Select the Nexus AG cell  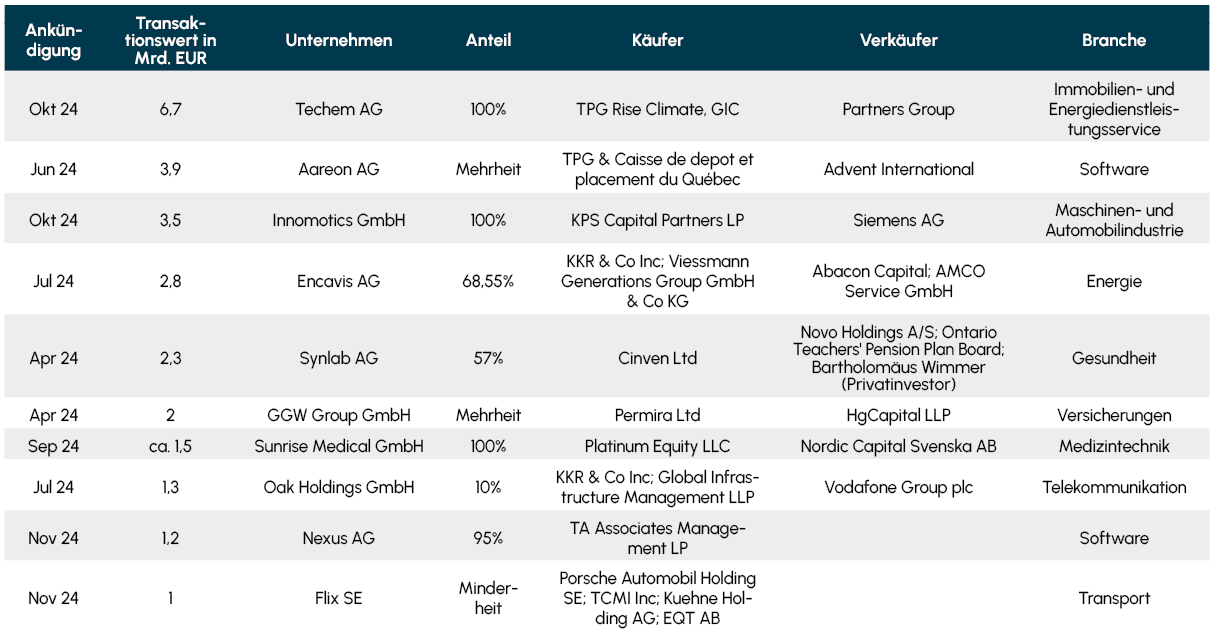[x=339, y=538]
